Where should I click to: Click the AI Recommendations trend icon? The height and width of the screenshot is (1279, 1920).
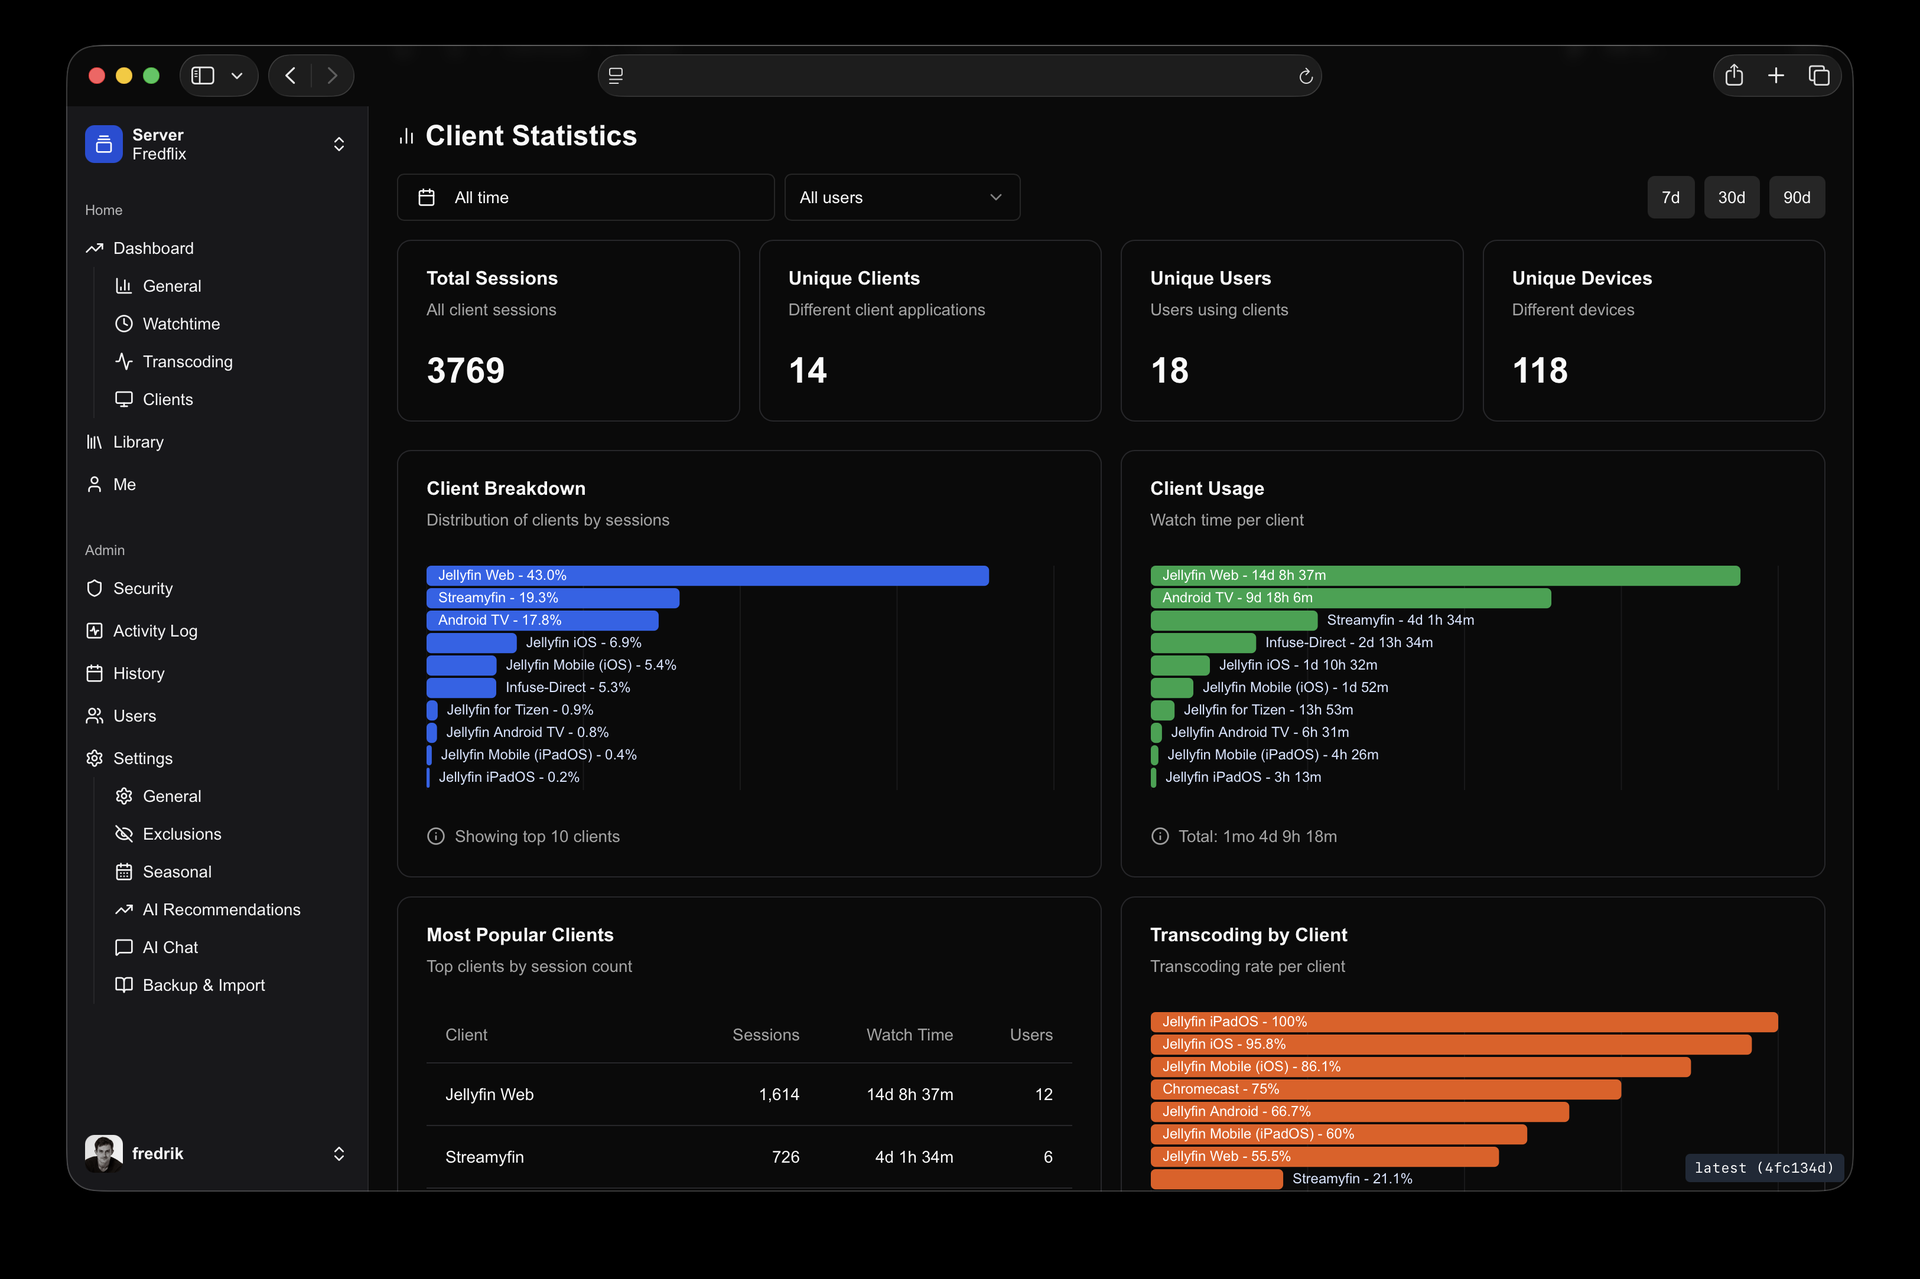[x=124, y=909]
